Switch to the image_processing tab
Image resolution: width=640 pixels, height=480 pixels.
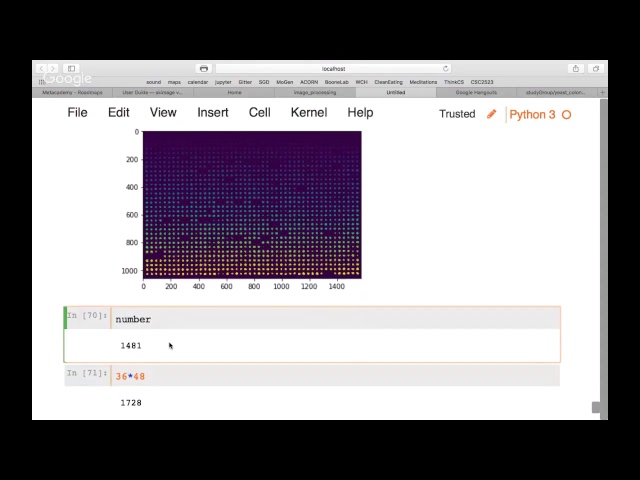pos(315,93)
